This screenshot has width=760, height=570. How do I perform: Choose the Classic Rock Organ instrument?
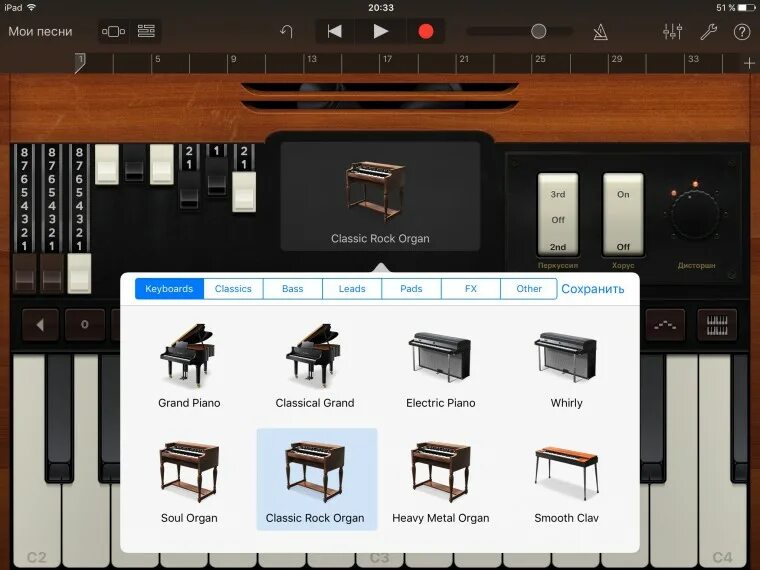click(x=316, y=479)
